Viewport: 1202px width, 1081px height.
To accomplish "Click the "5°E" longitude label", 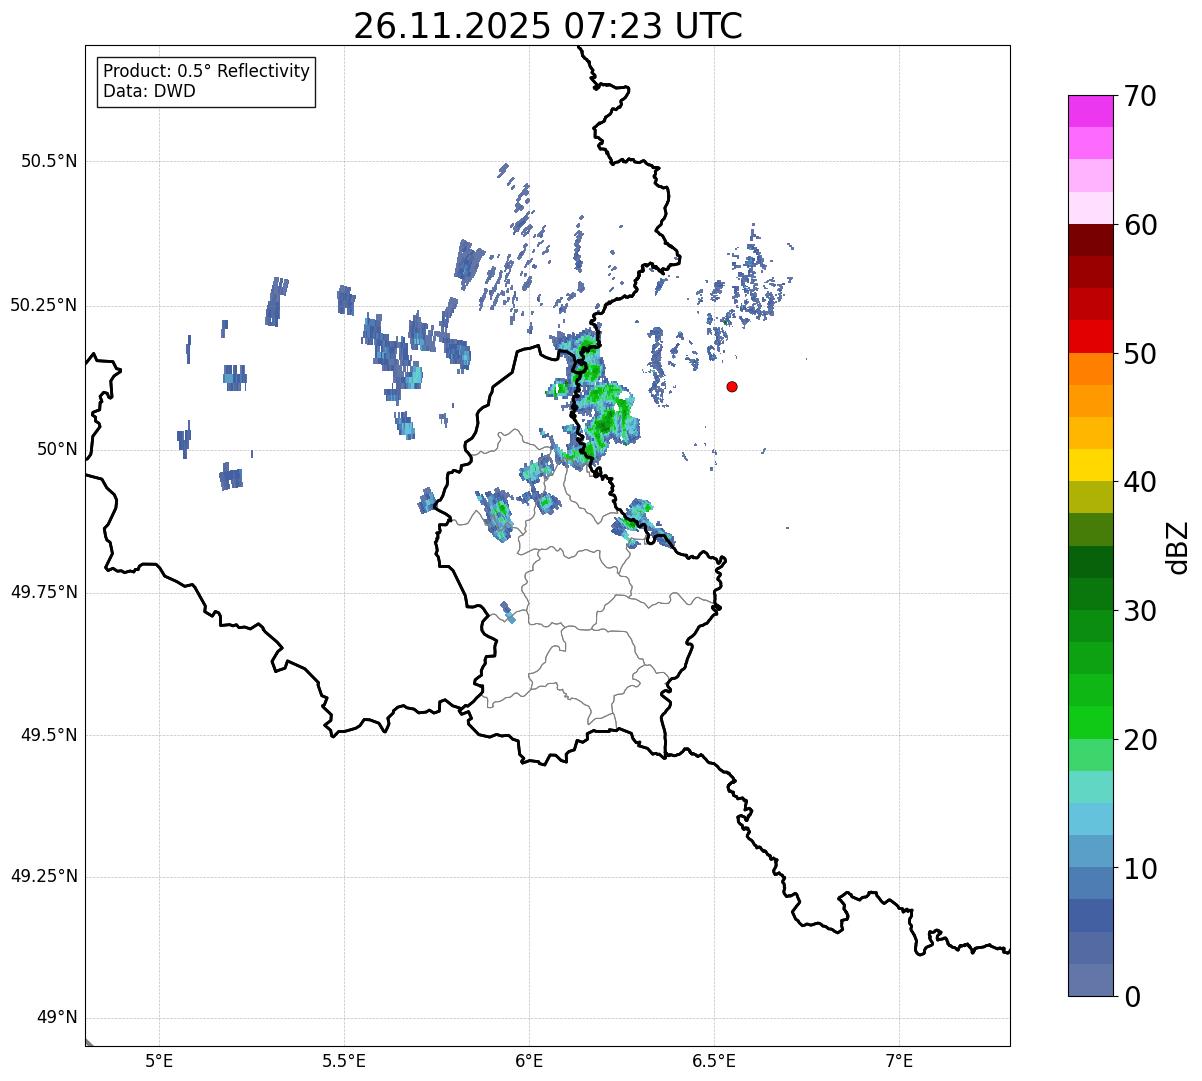I will click(x=159, y=1061).
